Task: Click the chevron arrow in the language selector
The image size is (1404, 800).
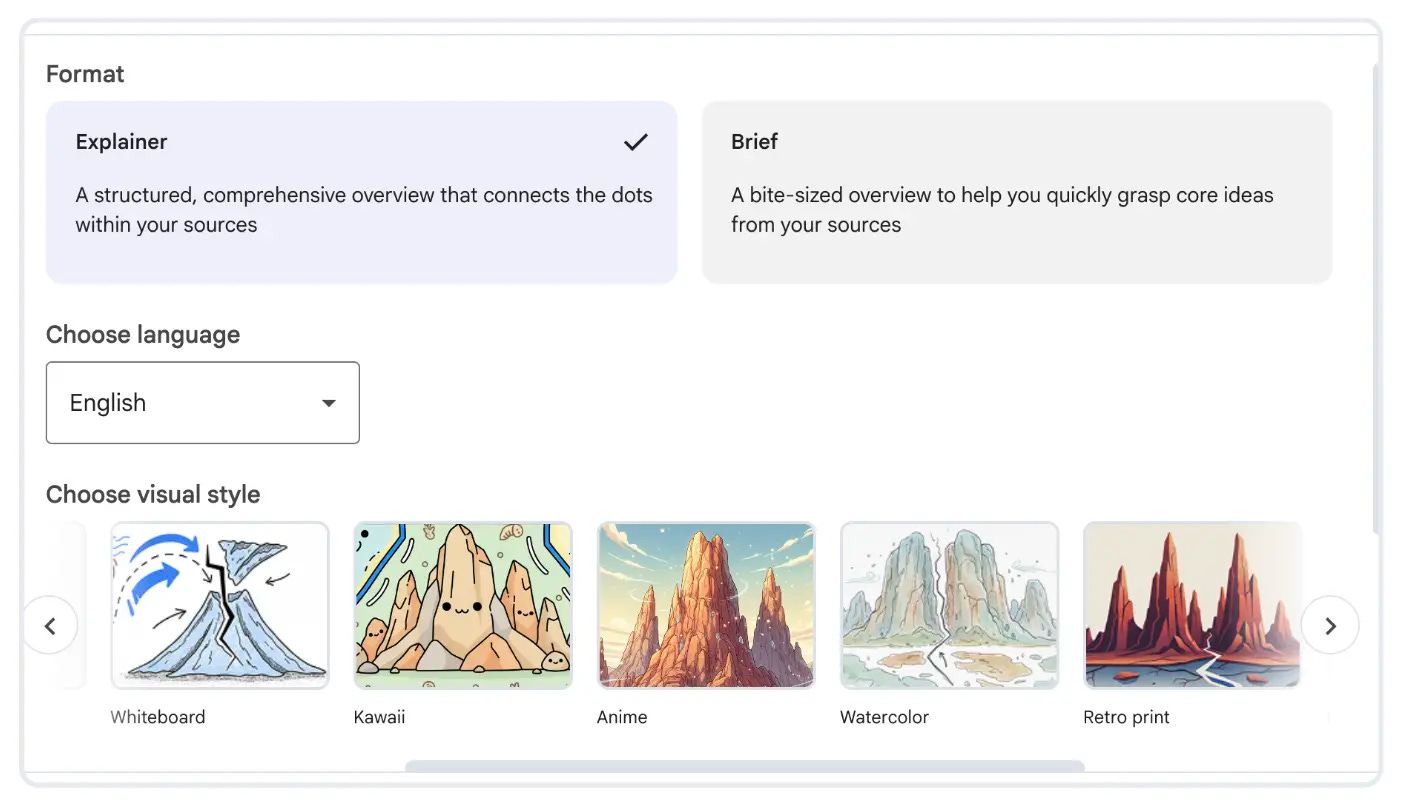Action: (x=329, y=402)
